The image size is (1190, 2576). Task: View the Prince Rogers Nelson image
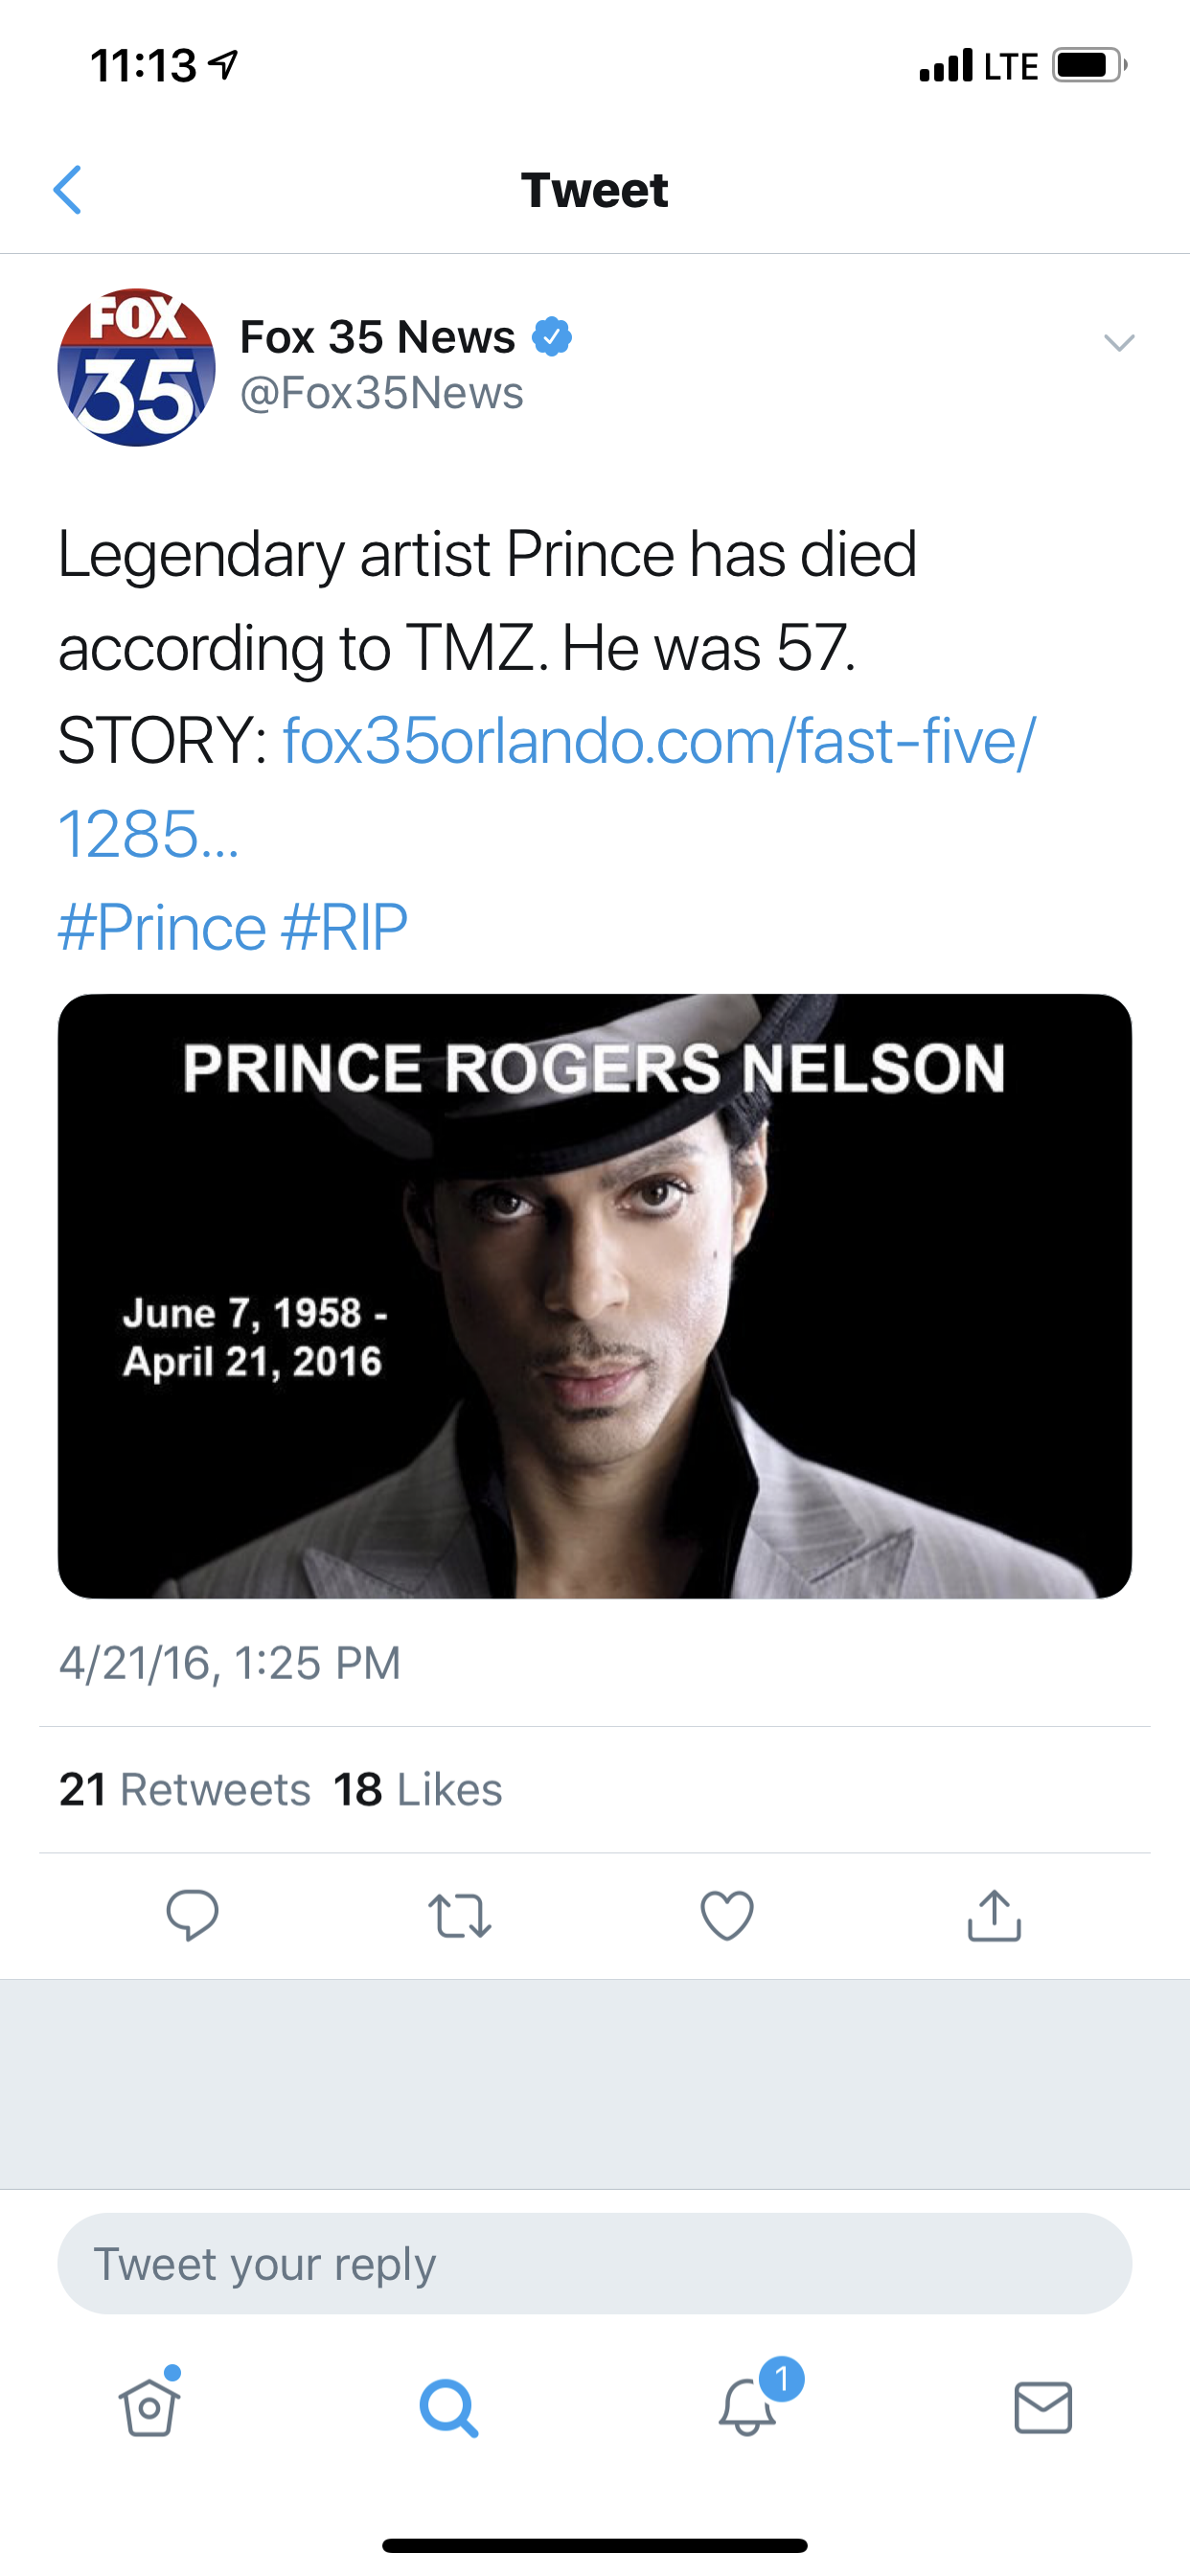pos(595,1296)
